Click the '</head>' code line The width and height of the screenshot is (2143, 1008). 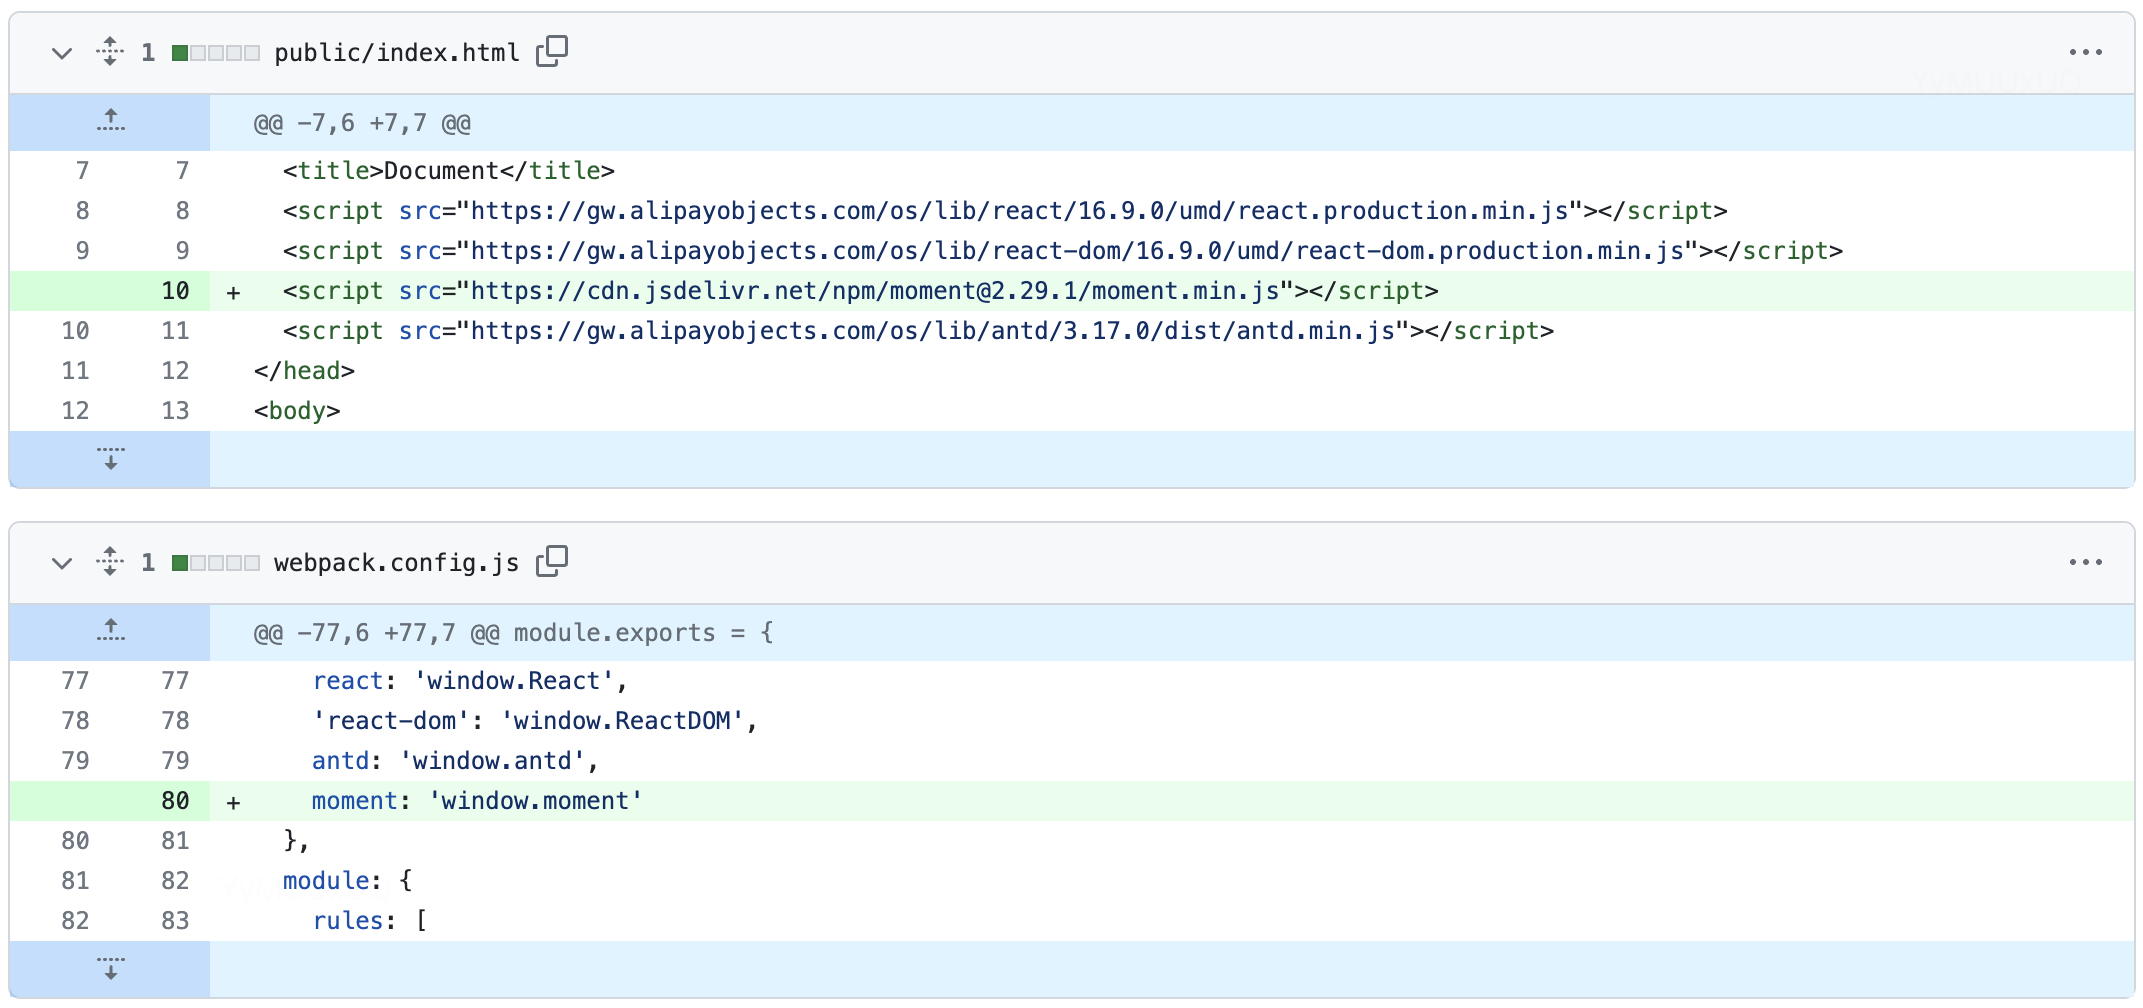pyautogui.click(x=1172, y=371)
